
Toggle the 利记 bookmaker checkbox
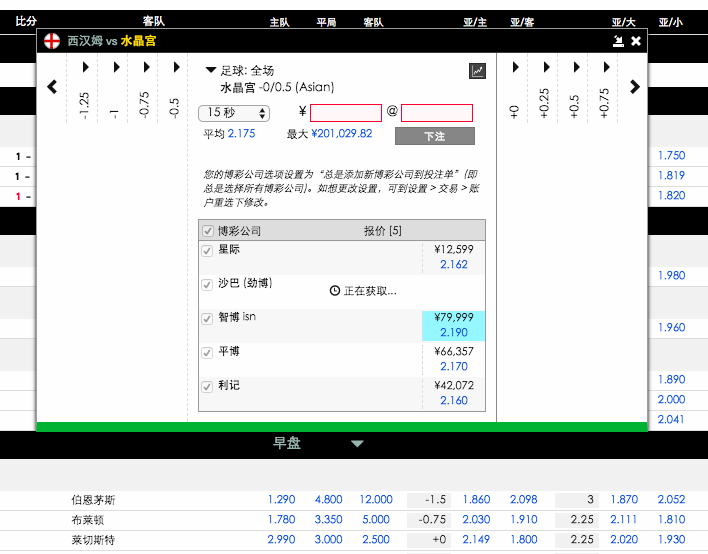[x=208, y=386]
